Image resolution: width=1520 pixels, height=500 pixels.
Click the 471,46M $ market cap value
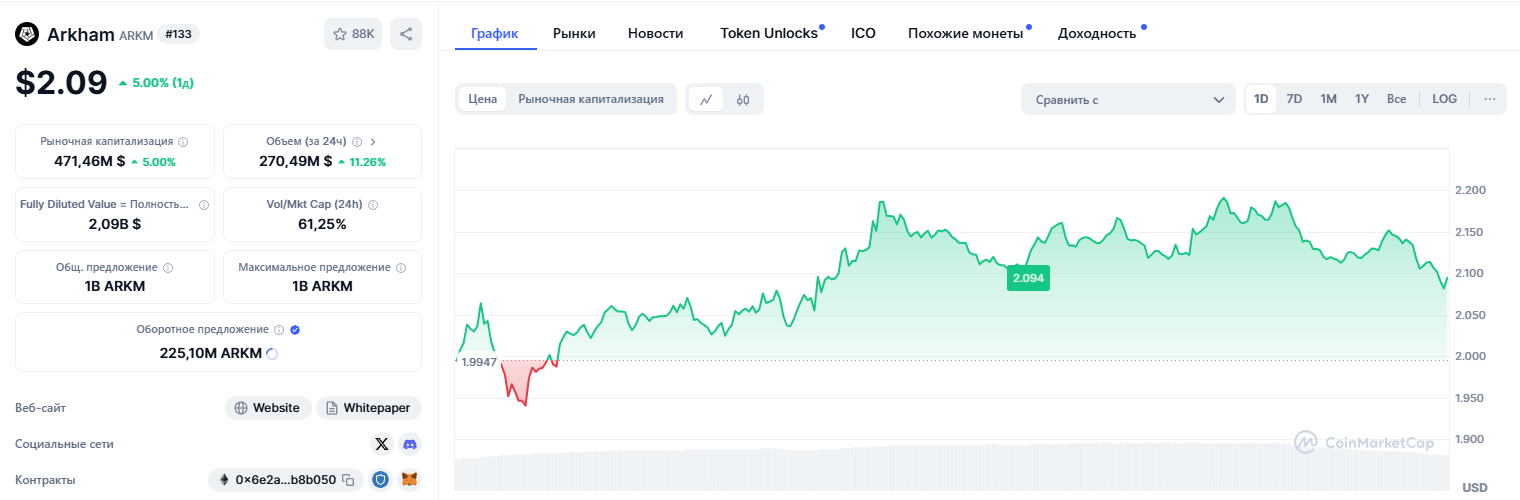point(89,161)
